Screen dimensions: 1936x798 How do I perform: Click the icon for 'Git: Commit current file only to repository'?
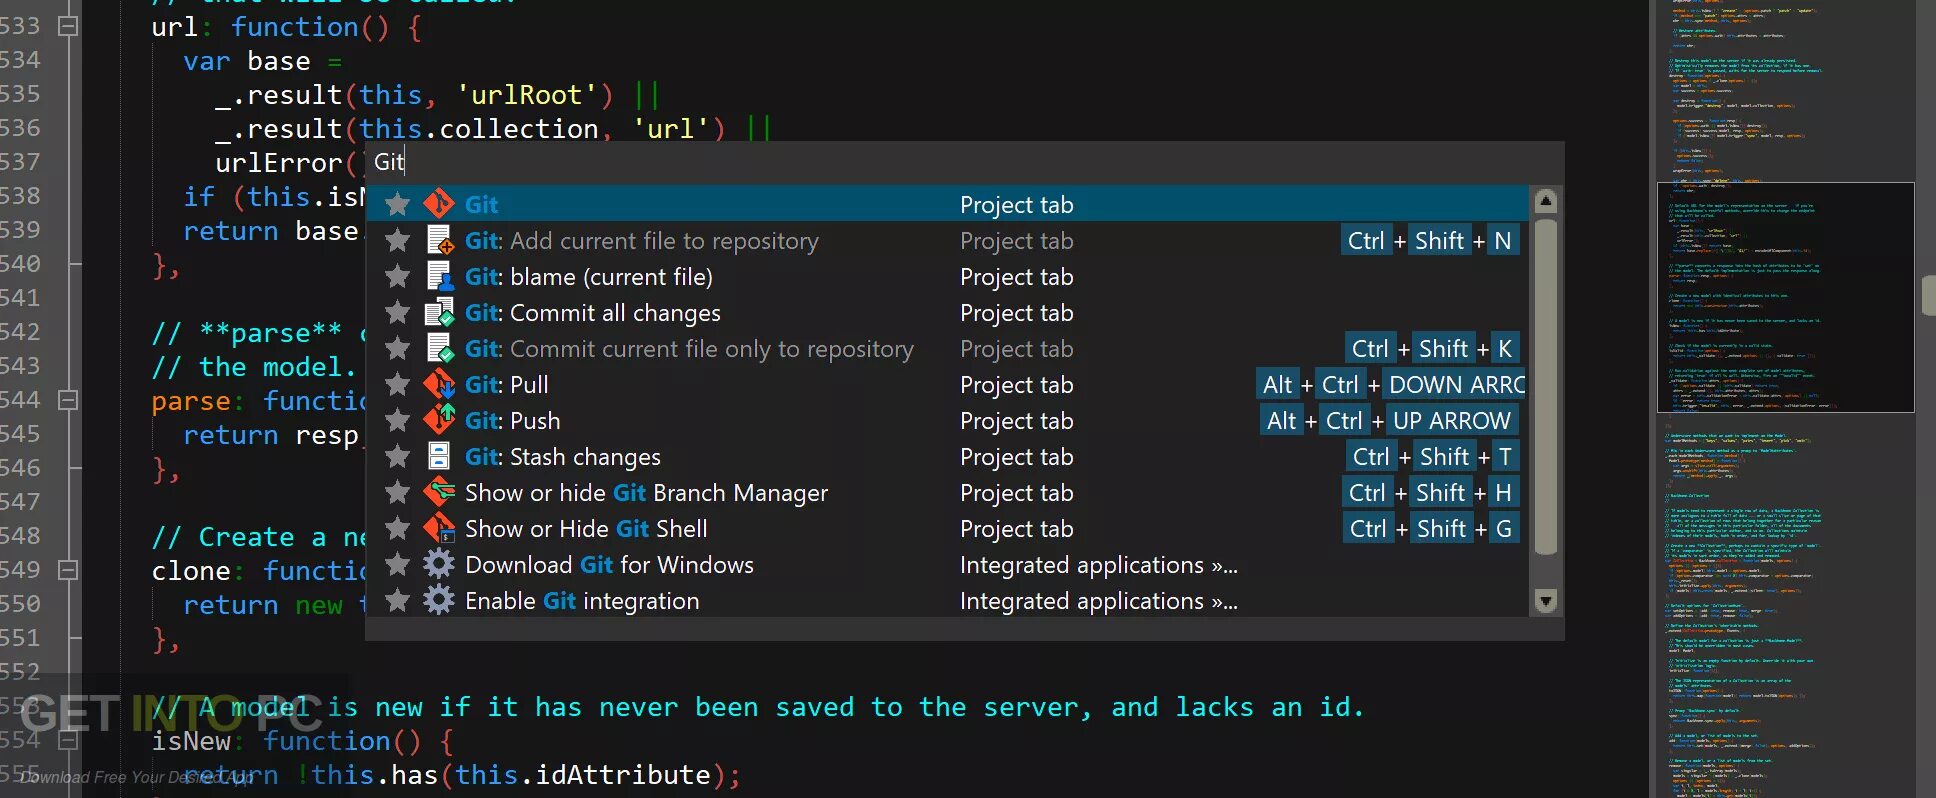(439, 348)
